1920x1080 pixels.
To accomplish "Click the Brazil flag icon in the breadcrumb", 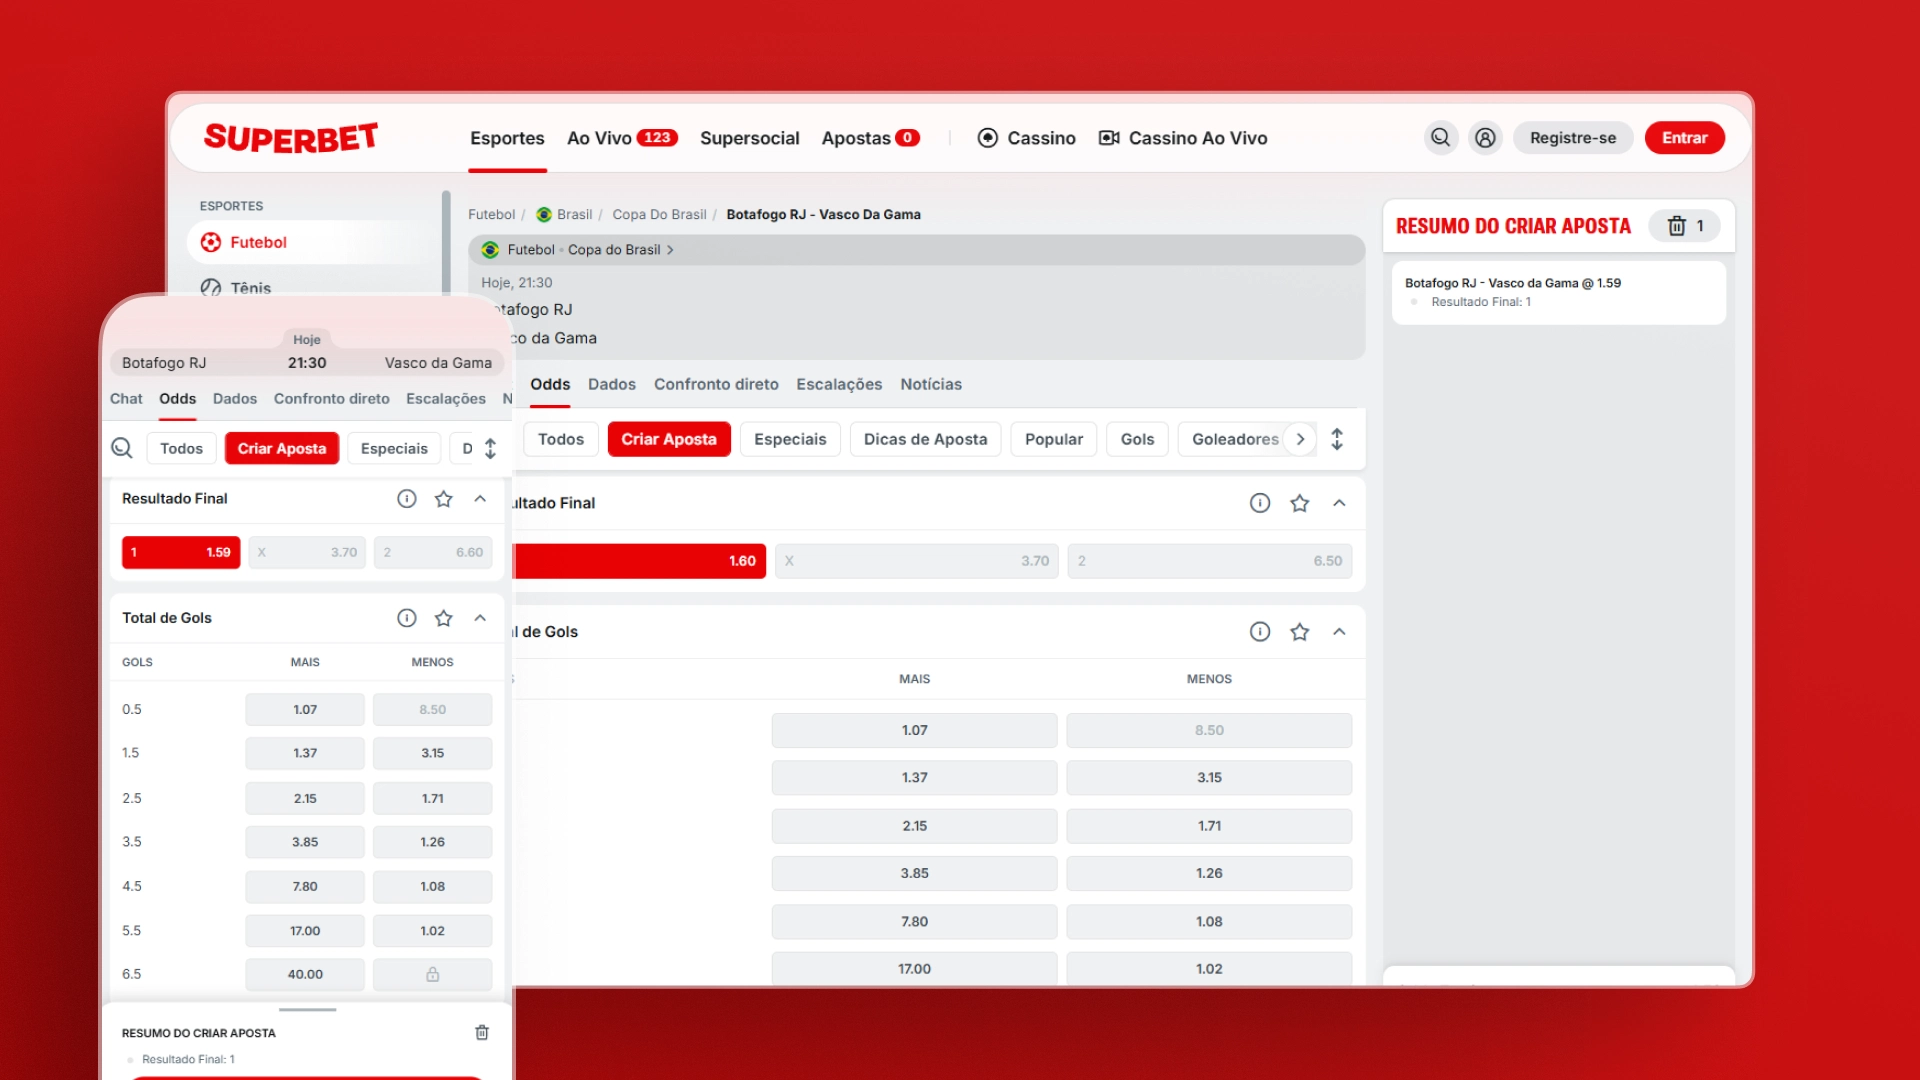I will tap(544, 215).
